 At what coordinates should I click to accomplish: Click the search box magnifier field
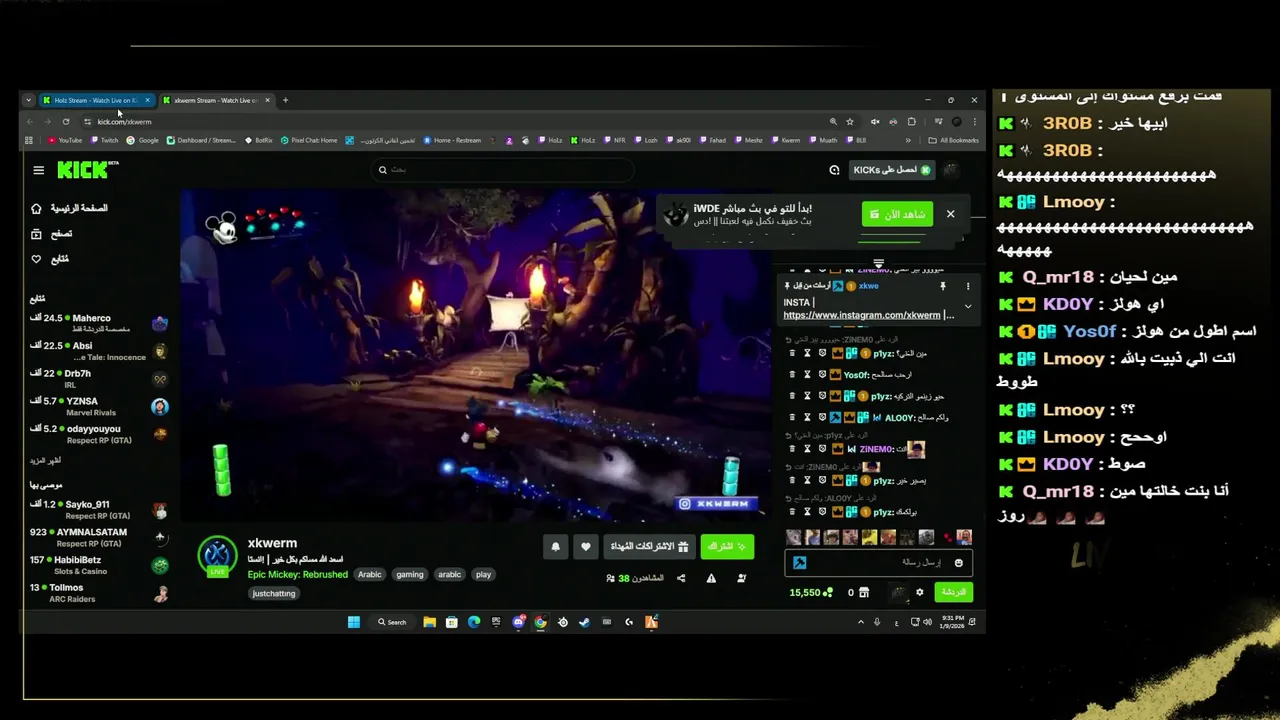pyautogui.click(x=502, y=170)
